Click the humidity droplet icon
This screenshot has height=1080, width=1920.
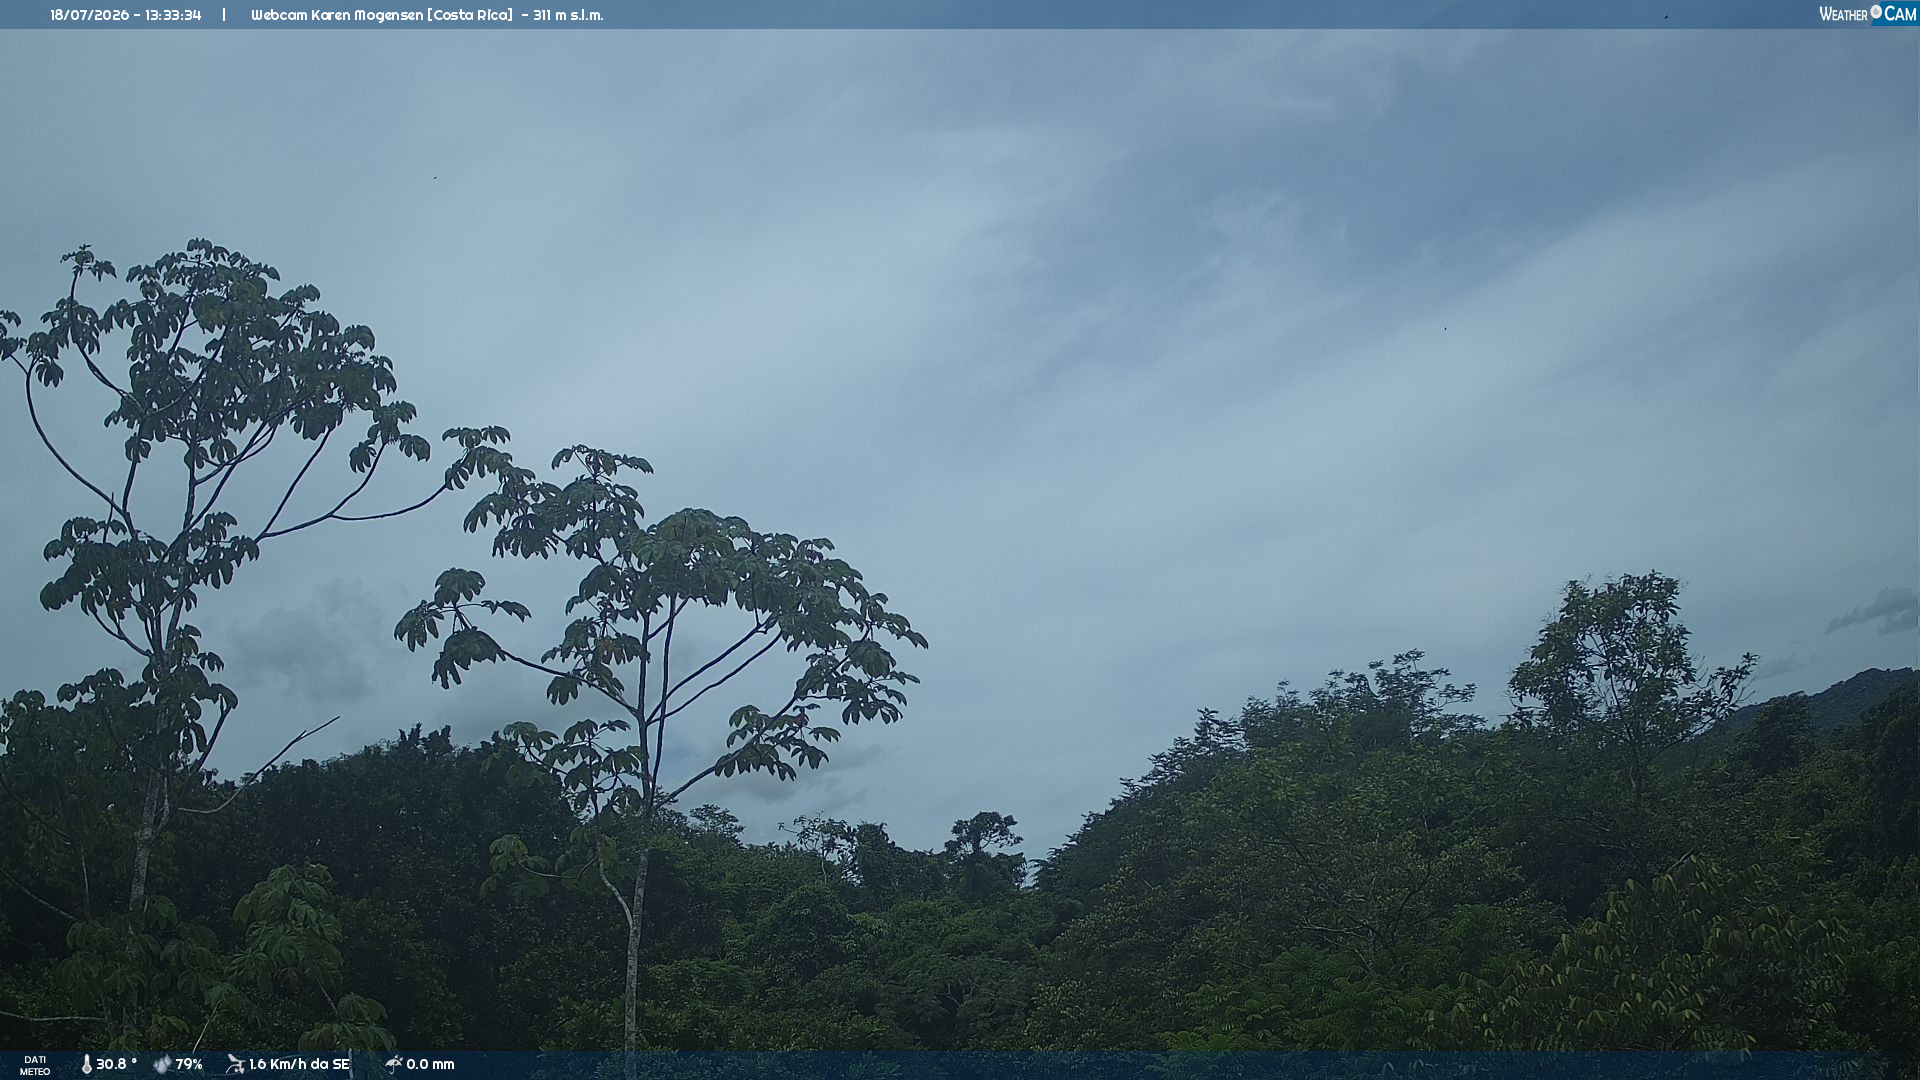click(162, 1065)
